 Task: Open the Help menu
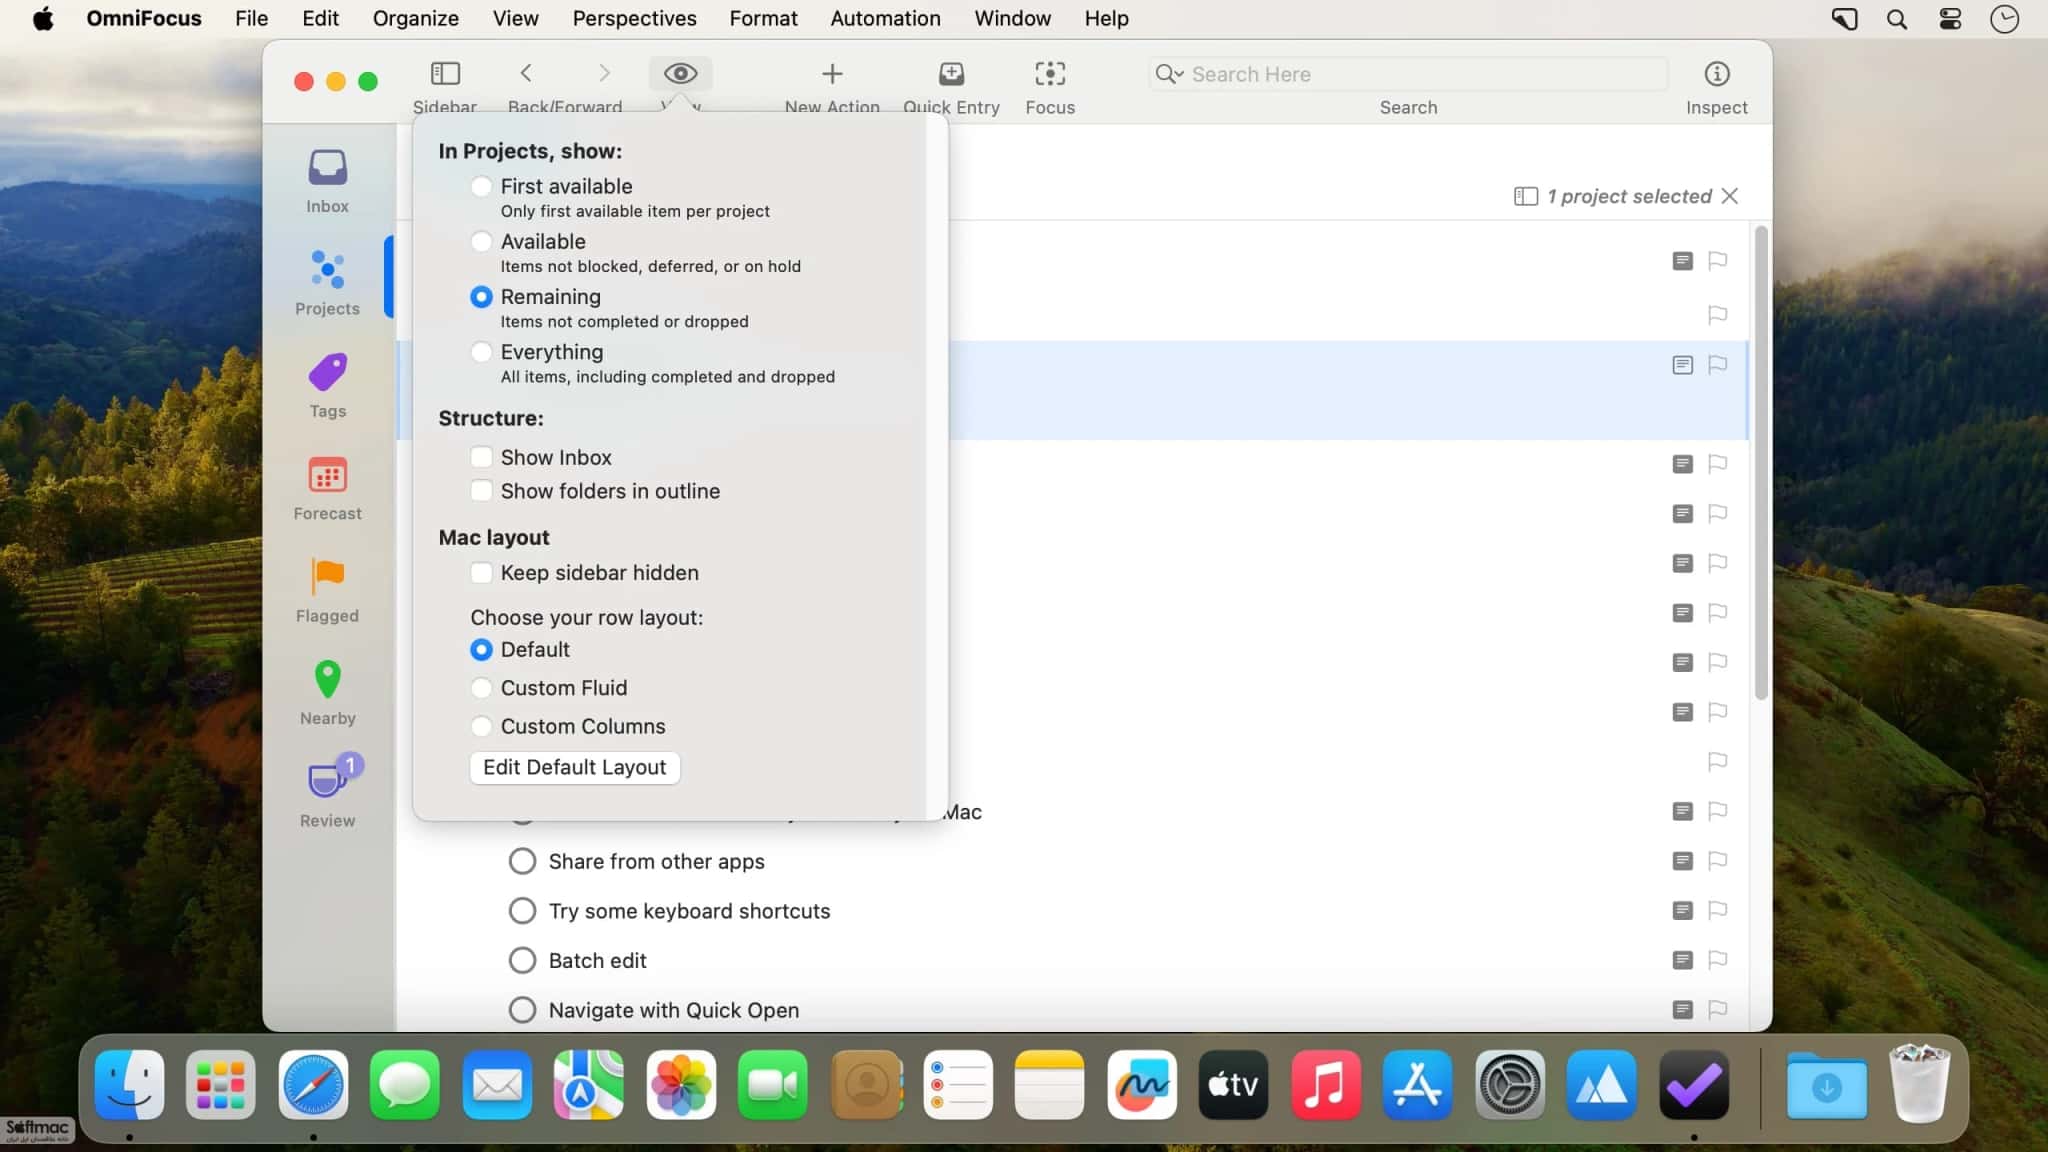(1106, 18)
